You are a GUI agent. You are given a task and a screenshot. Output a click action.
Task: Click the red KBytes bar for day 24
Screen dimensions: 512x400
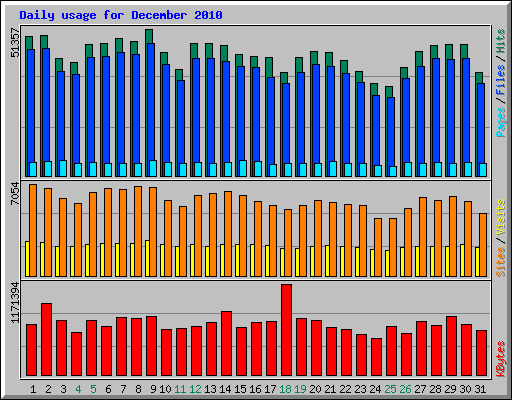click(376, 357)
